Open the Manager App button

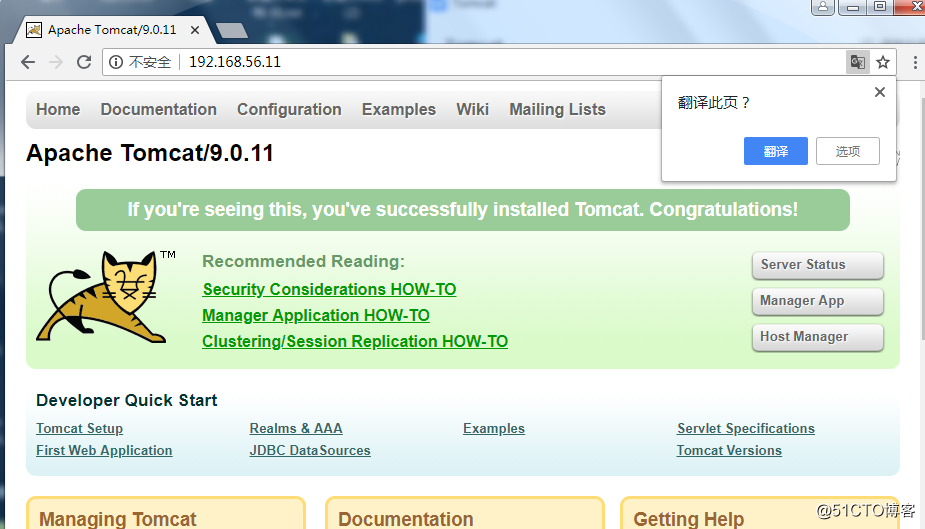818,301
